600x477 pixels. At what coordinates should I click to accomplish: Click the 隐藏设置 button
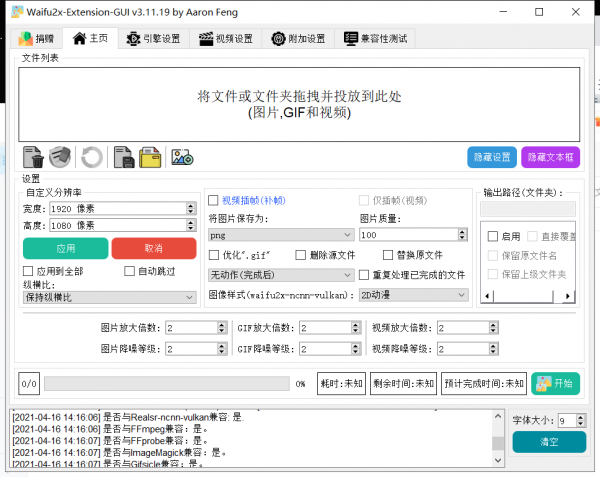(x=492, y=157)
